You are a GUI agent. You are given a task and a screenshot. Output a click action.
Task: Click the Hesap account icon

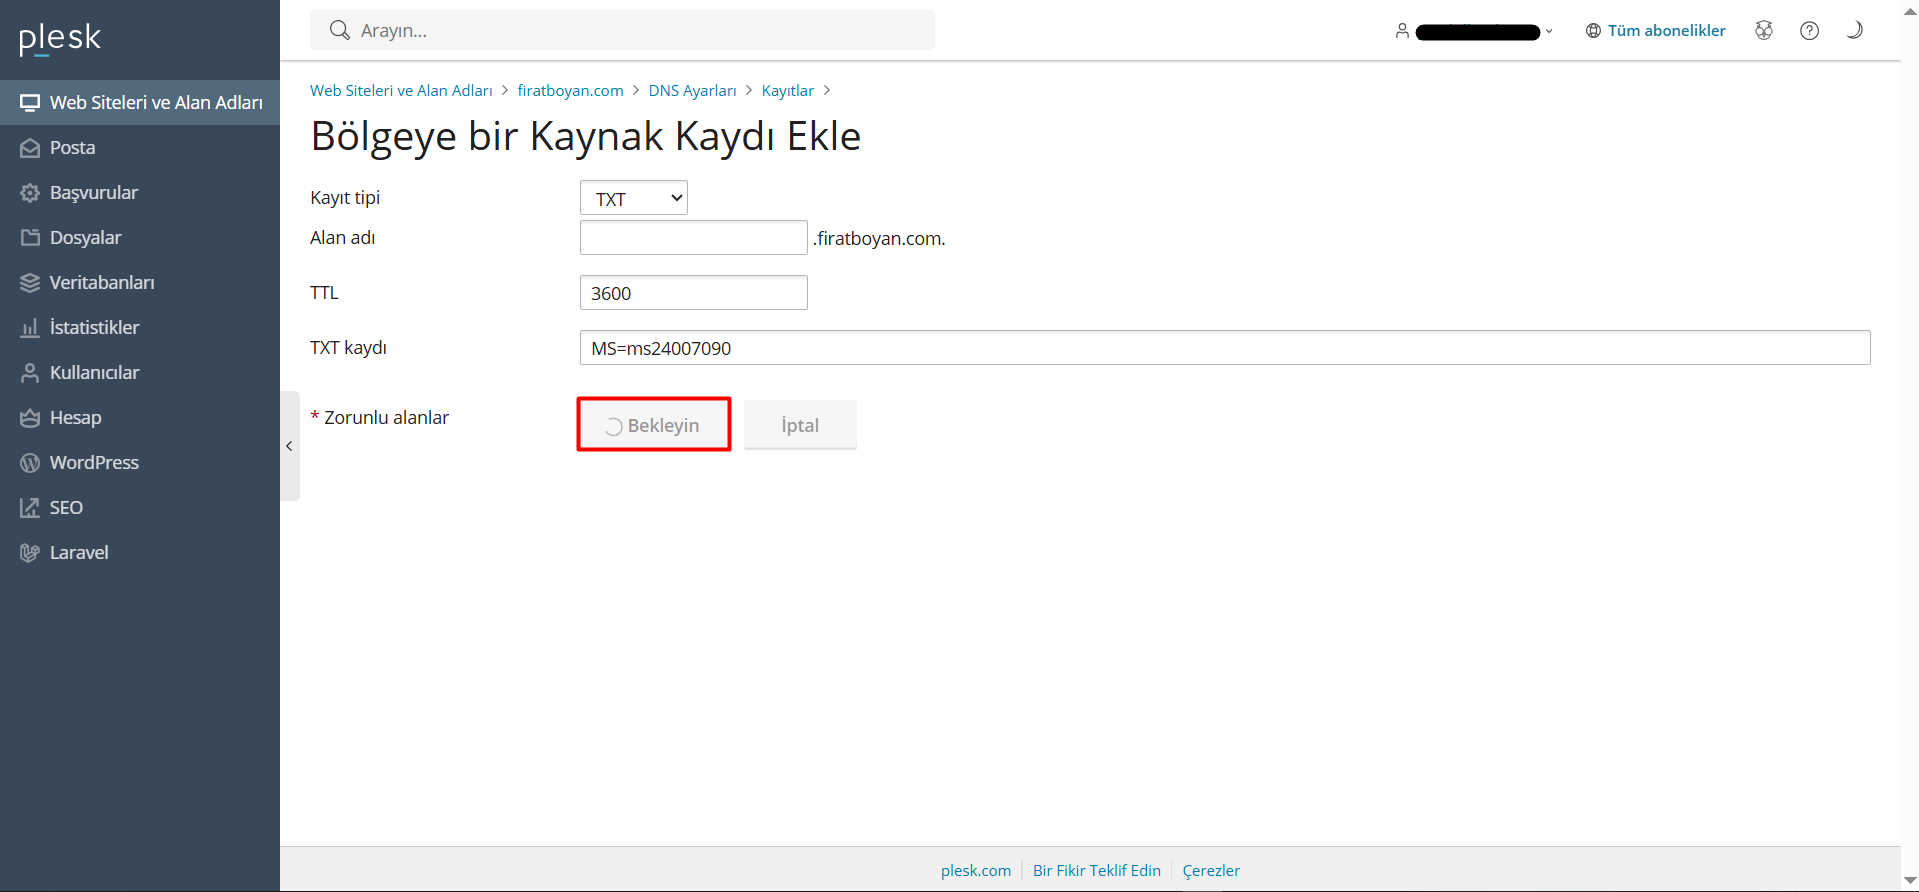30,418
